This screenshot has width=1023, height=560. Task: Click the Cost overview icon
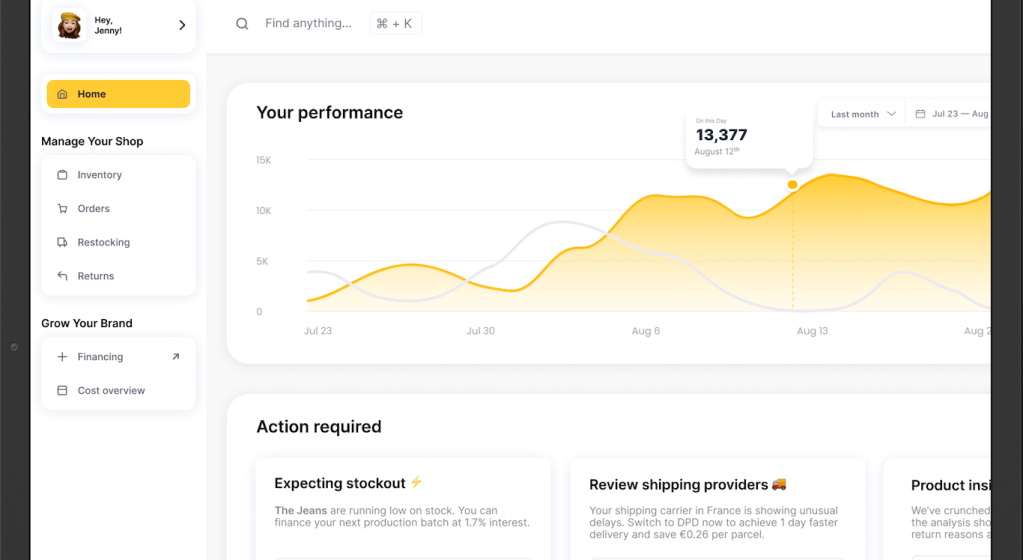pos(62,391)
